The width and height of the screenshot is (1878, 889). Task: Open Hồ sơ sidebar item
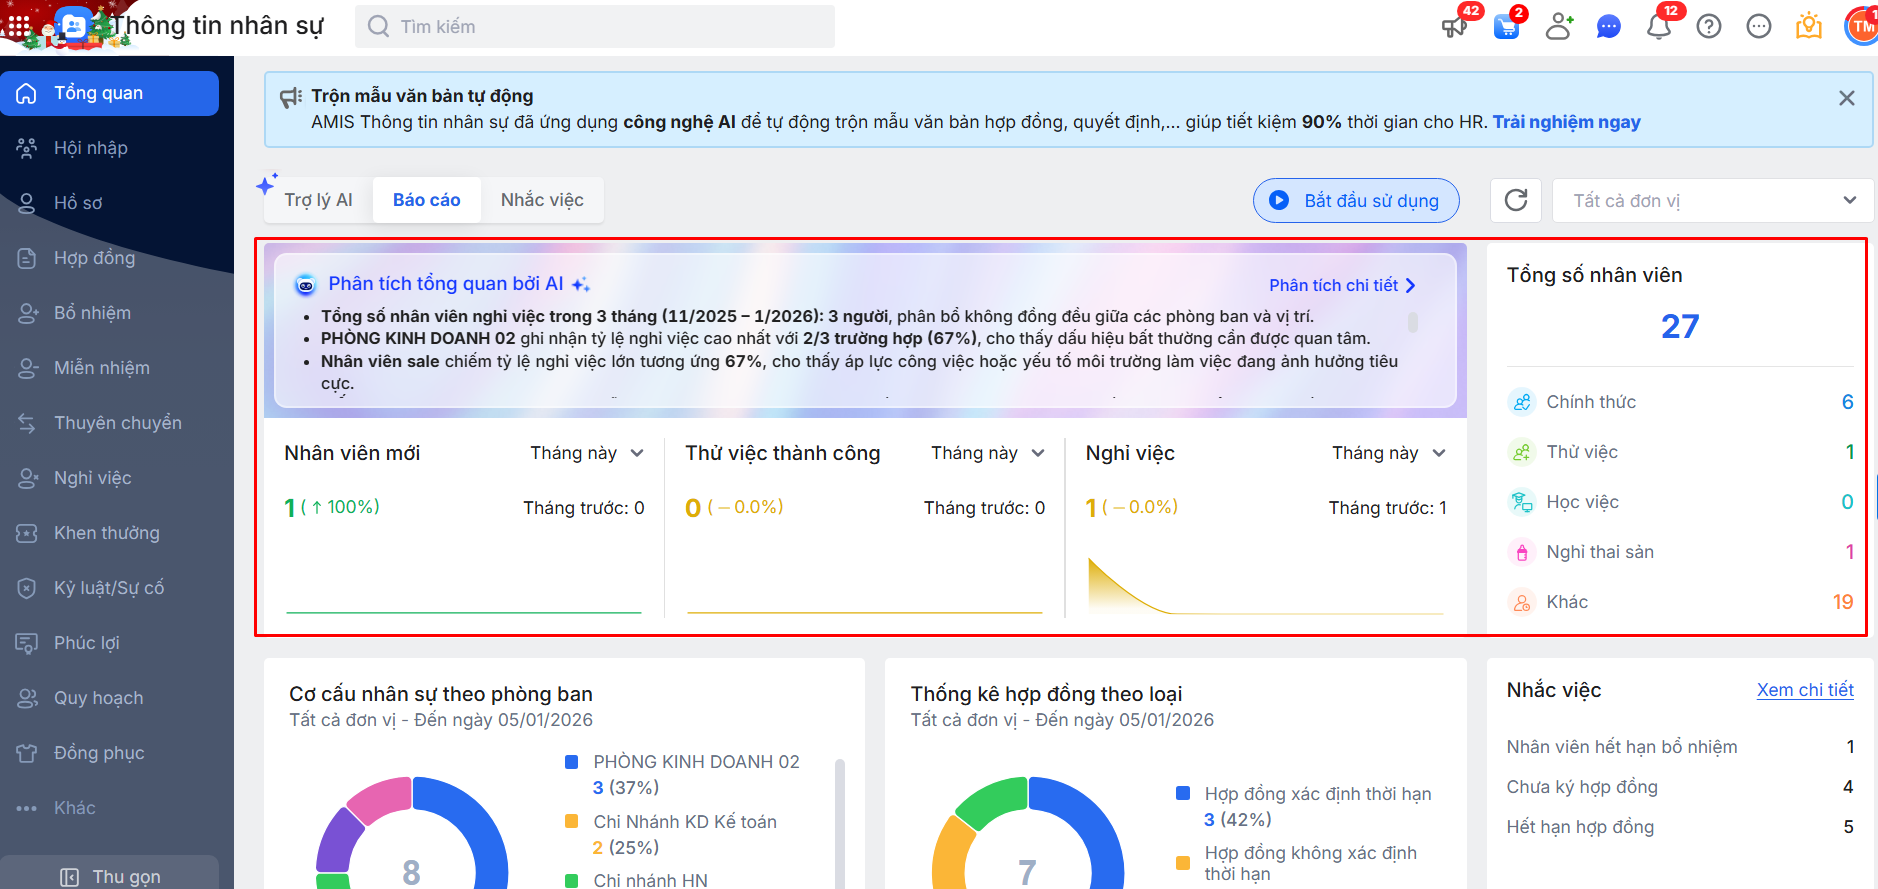click(x=110, y=203)
